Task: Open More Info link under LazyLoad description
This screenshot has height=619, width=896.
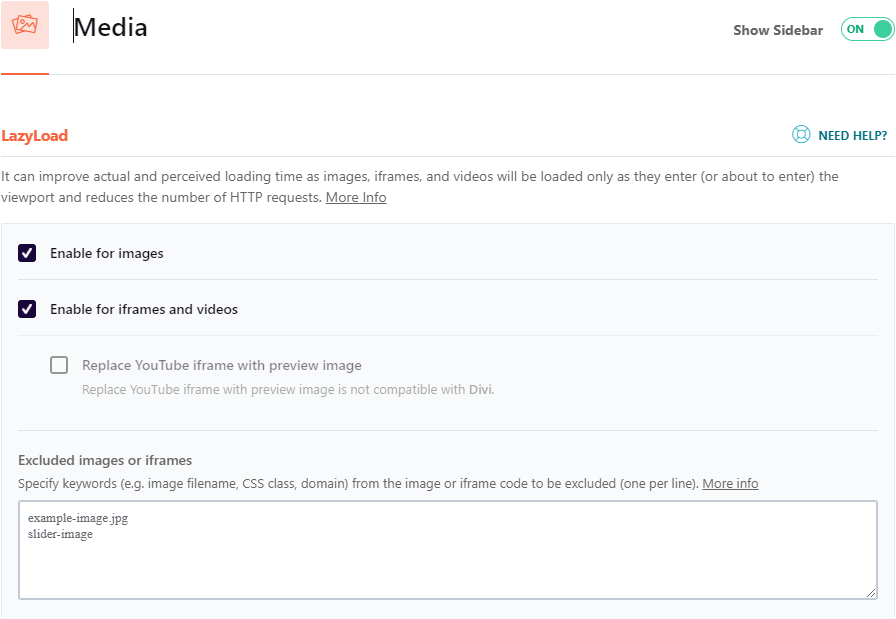Action: click(356, 197)
